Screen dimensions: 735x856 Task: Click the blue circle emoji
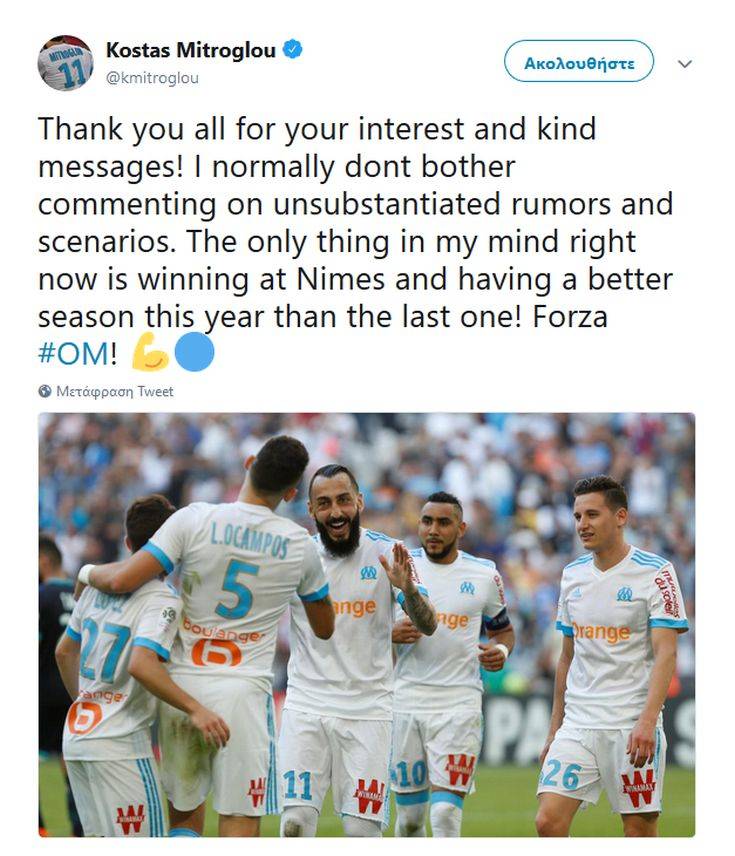[194, 352]
